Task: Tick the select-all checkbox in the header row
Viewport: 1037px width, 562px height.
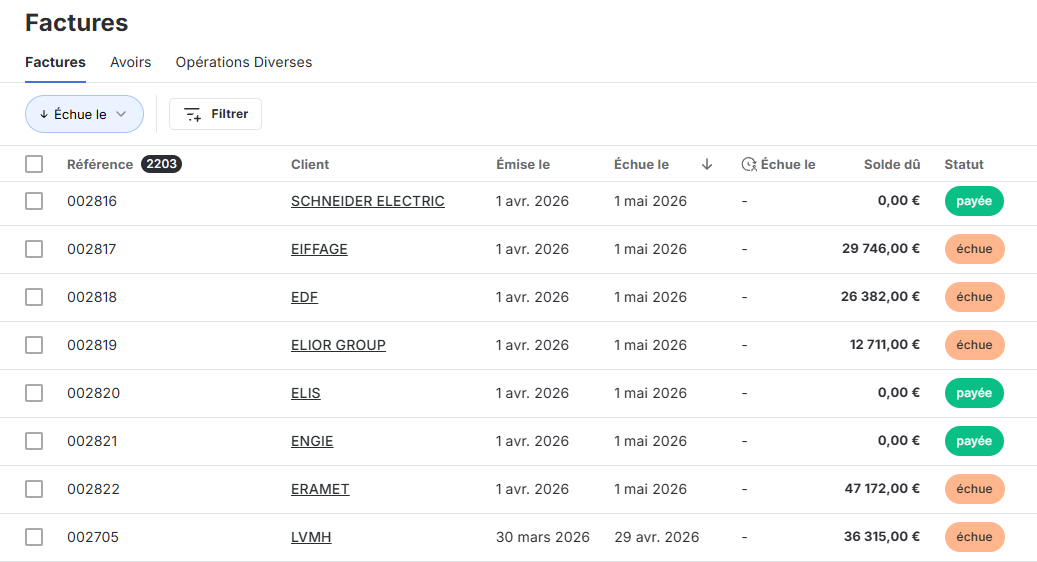Action: pyautogui.click(x=34, y=164)
